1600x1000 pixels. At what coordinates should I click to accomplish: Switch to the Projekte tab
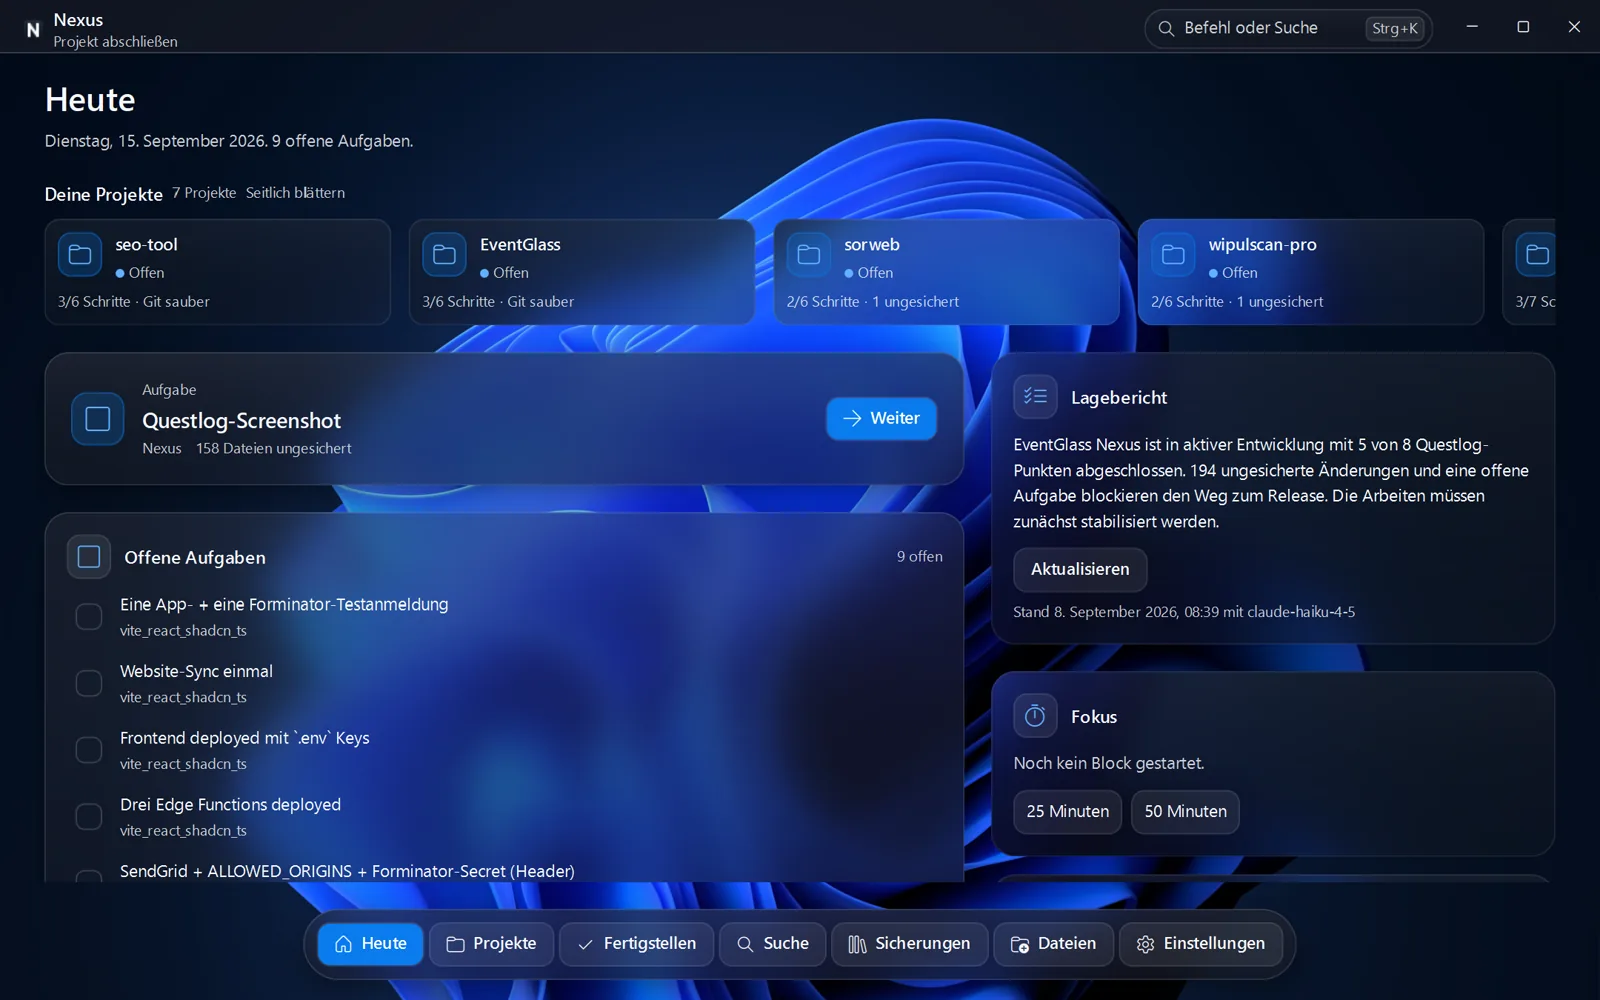point(491,944)
